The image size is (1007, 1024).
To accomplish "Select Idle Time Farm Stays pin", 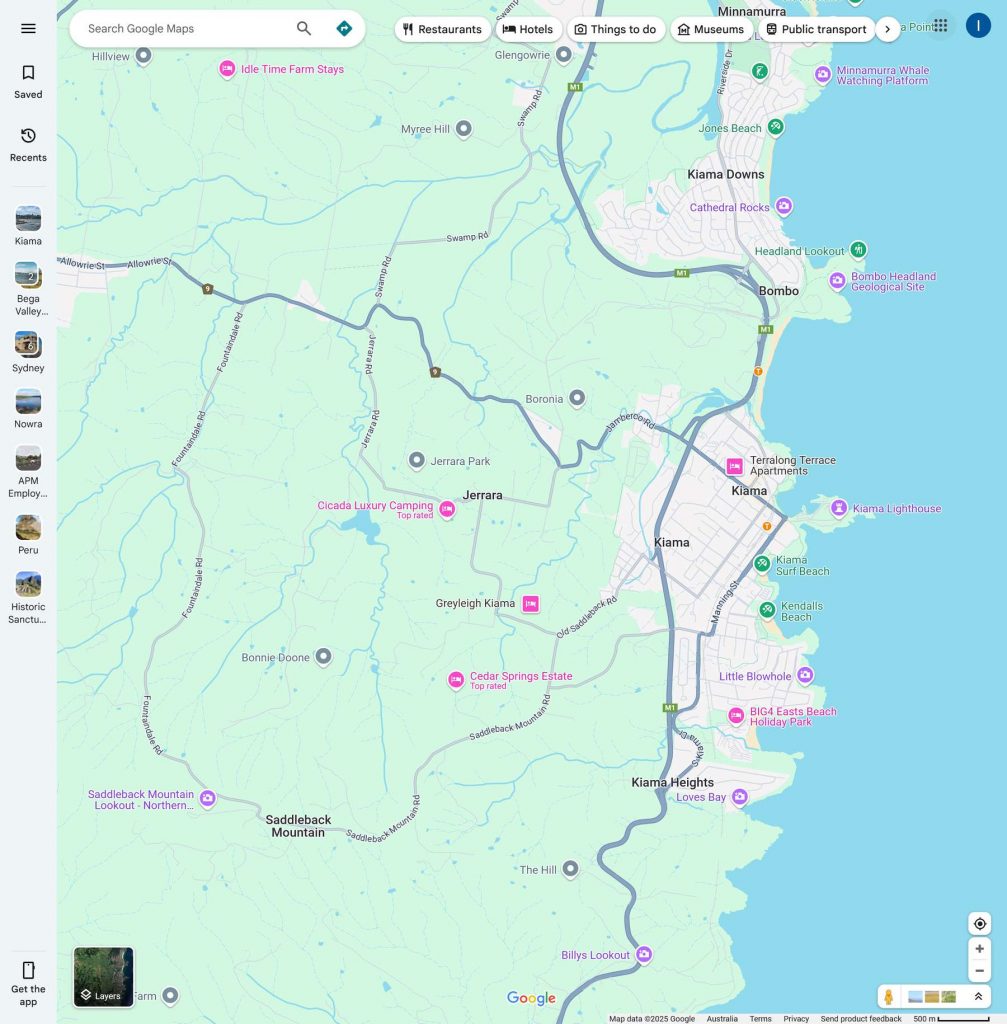I will 227,69.
